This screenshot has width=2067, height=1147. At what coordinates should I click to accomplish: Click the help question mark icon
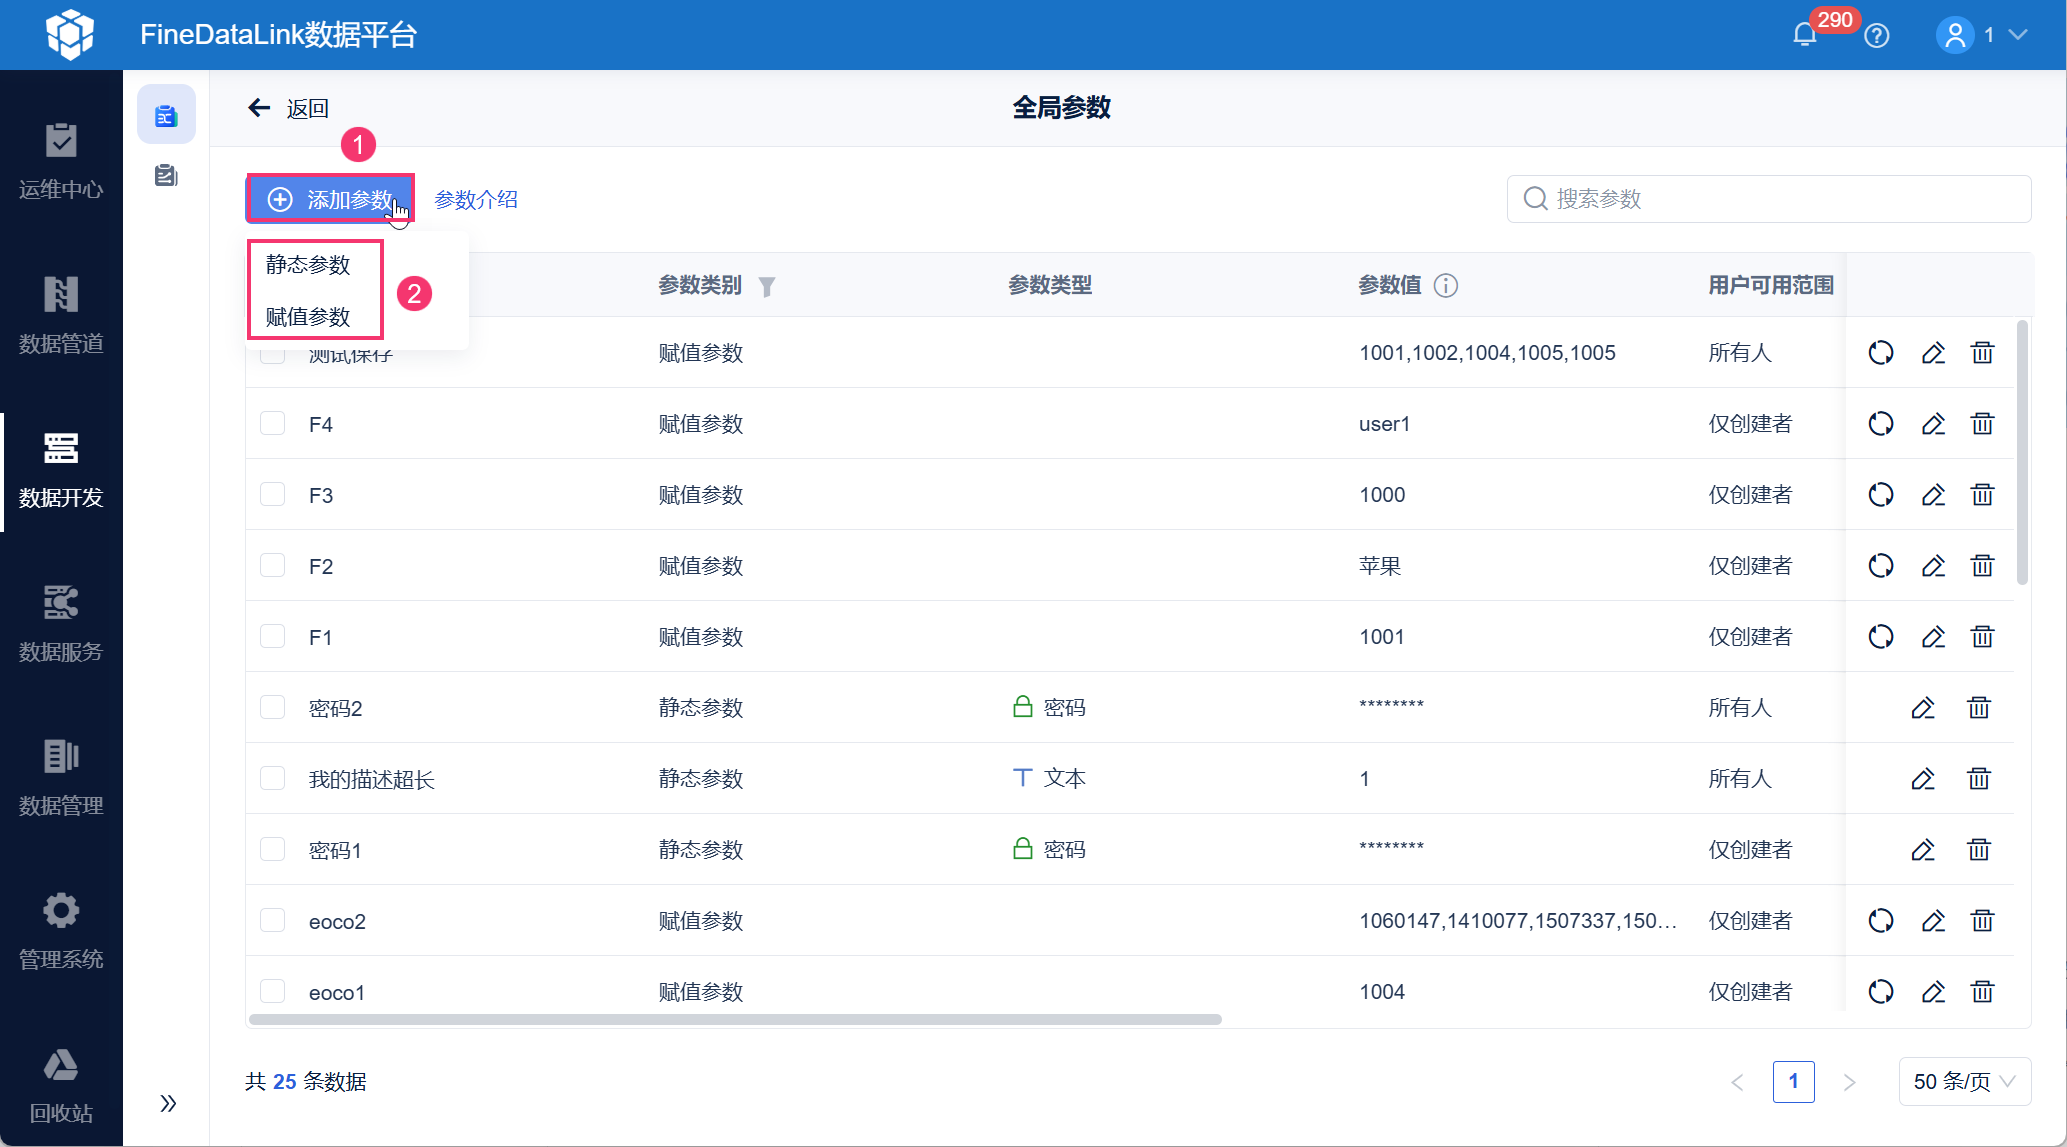click(1877, 36)
